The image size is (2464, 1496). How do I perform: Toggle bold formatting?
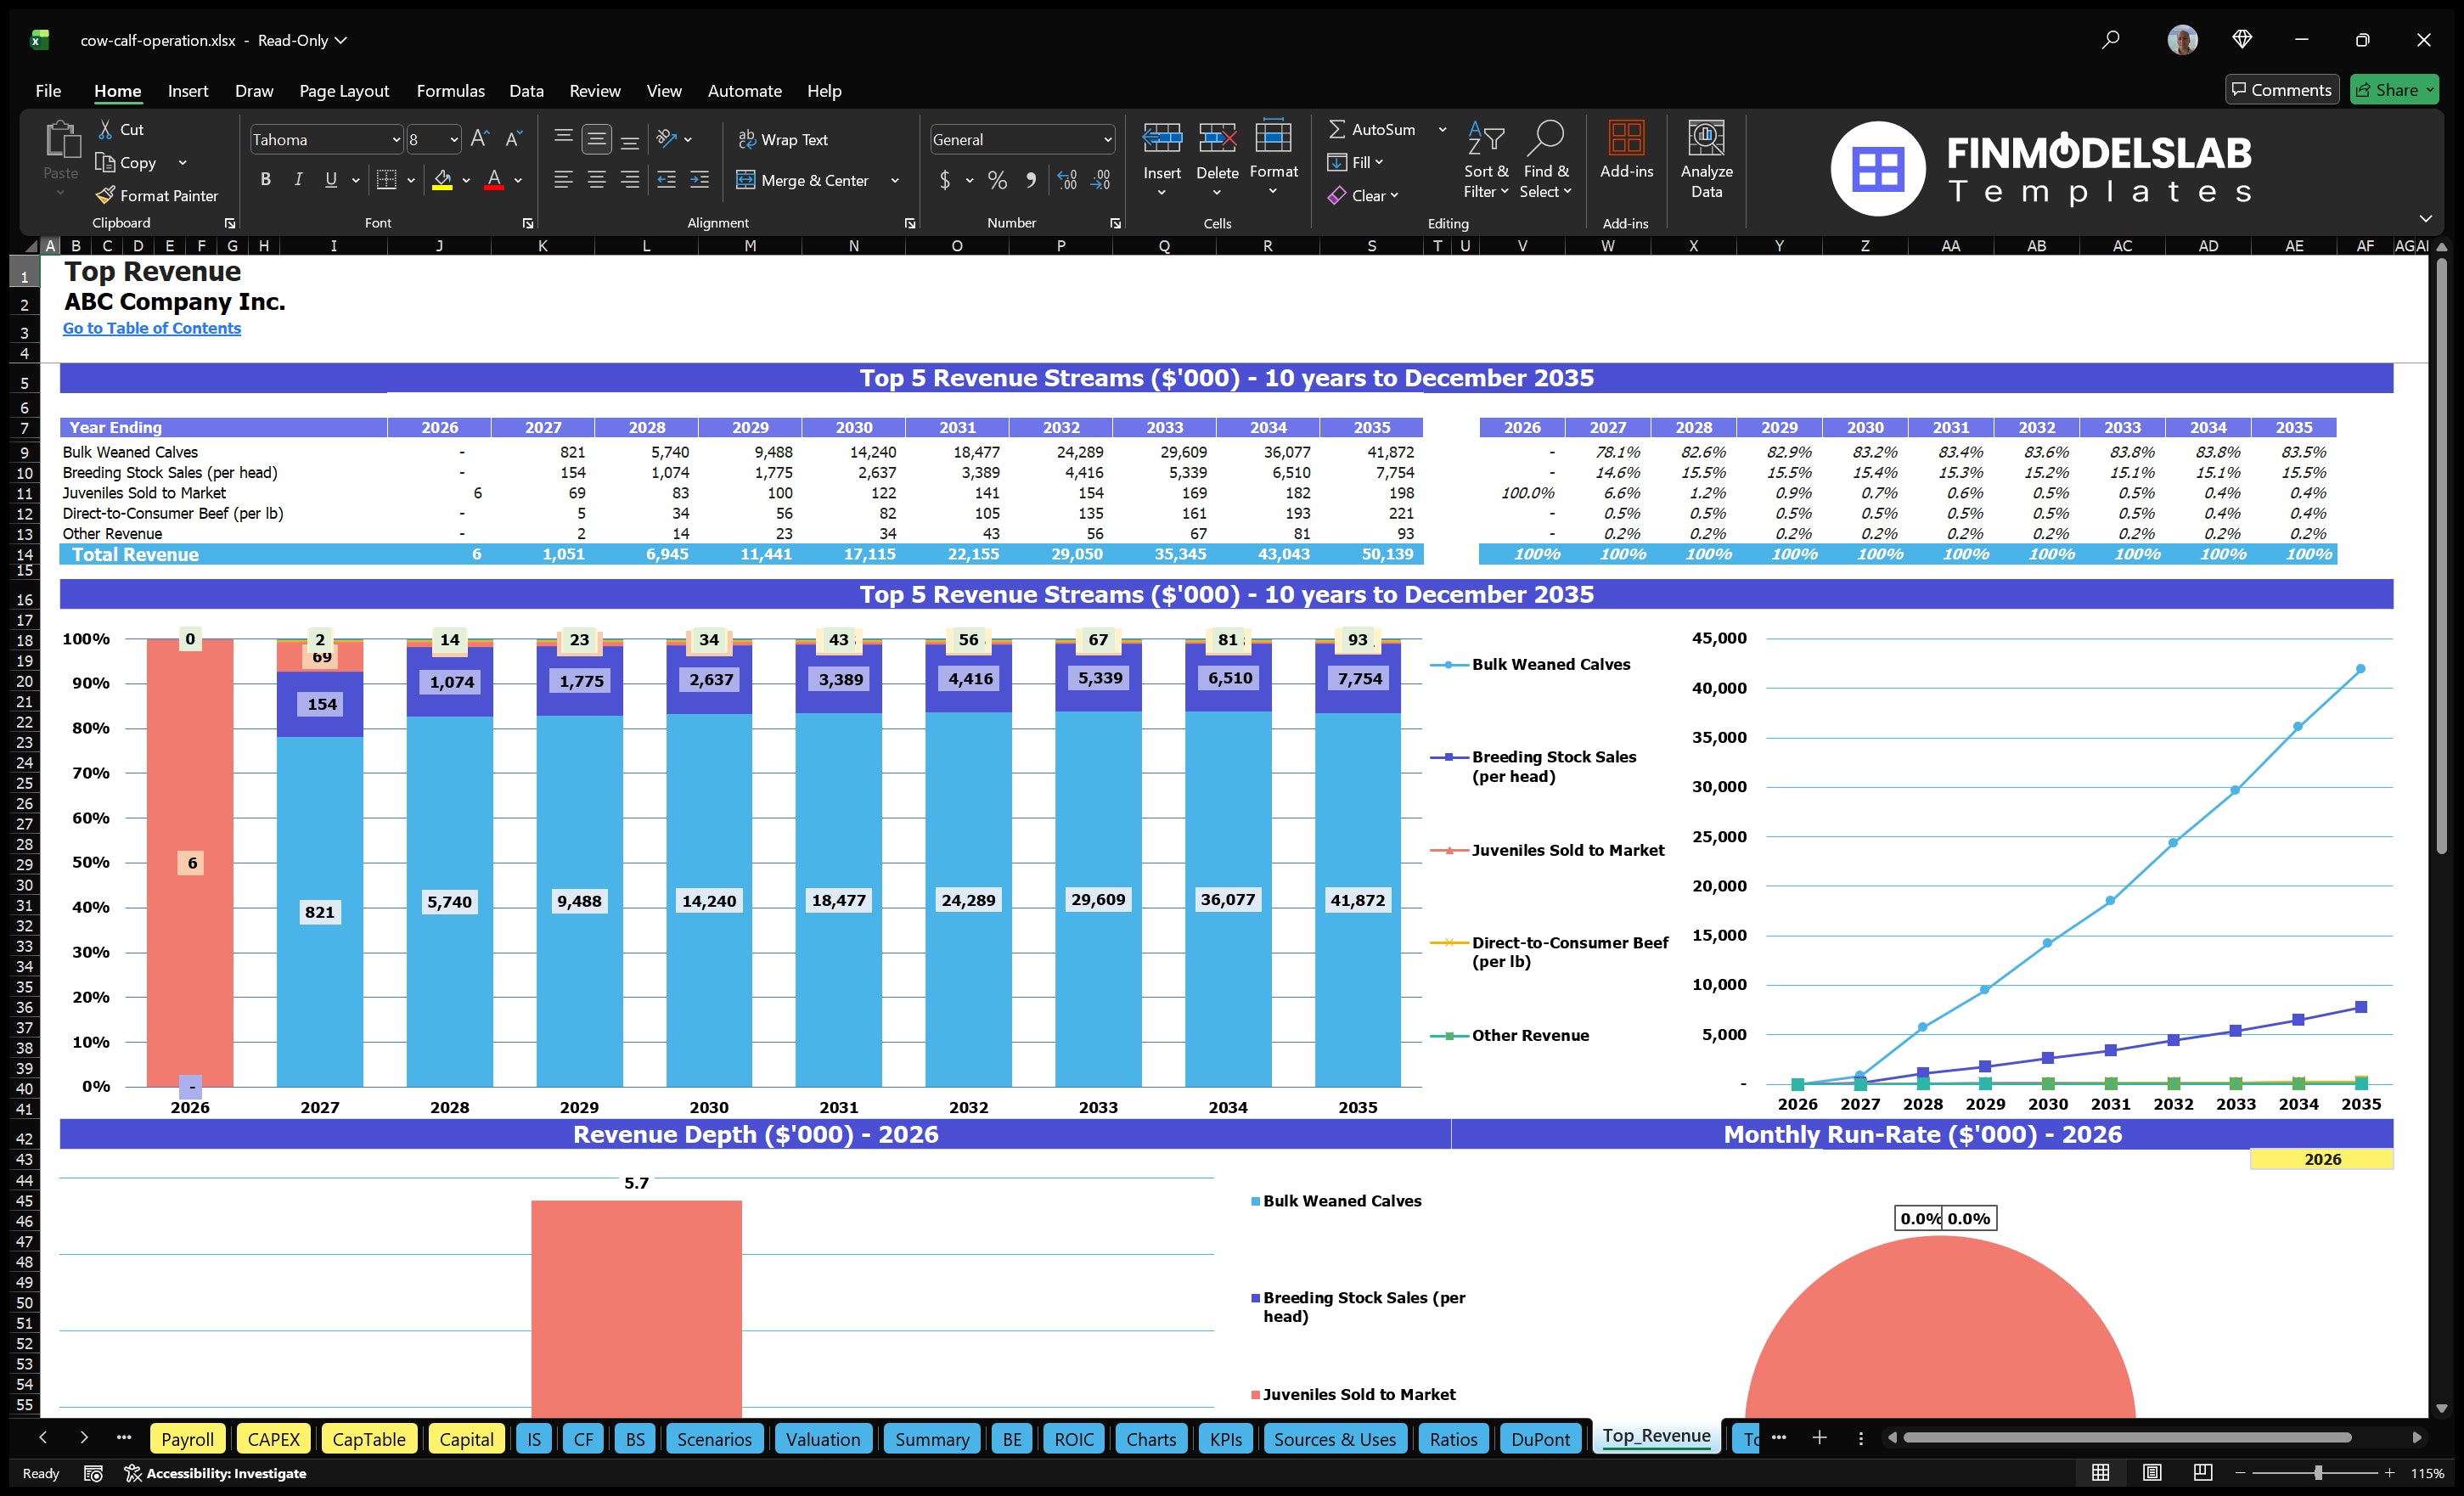pyautogui.click(x=265, y=179)
